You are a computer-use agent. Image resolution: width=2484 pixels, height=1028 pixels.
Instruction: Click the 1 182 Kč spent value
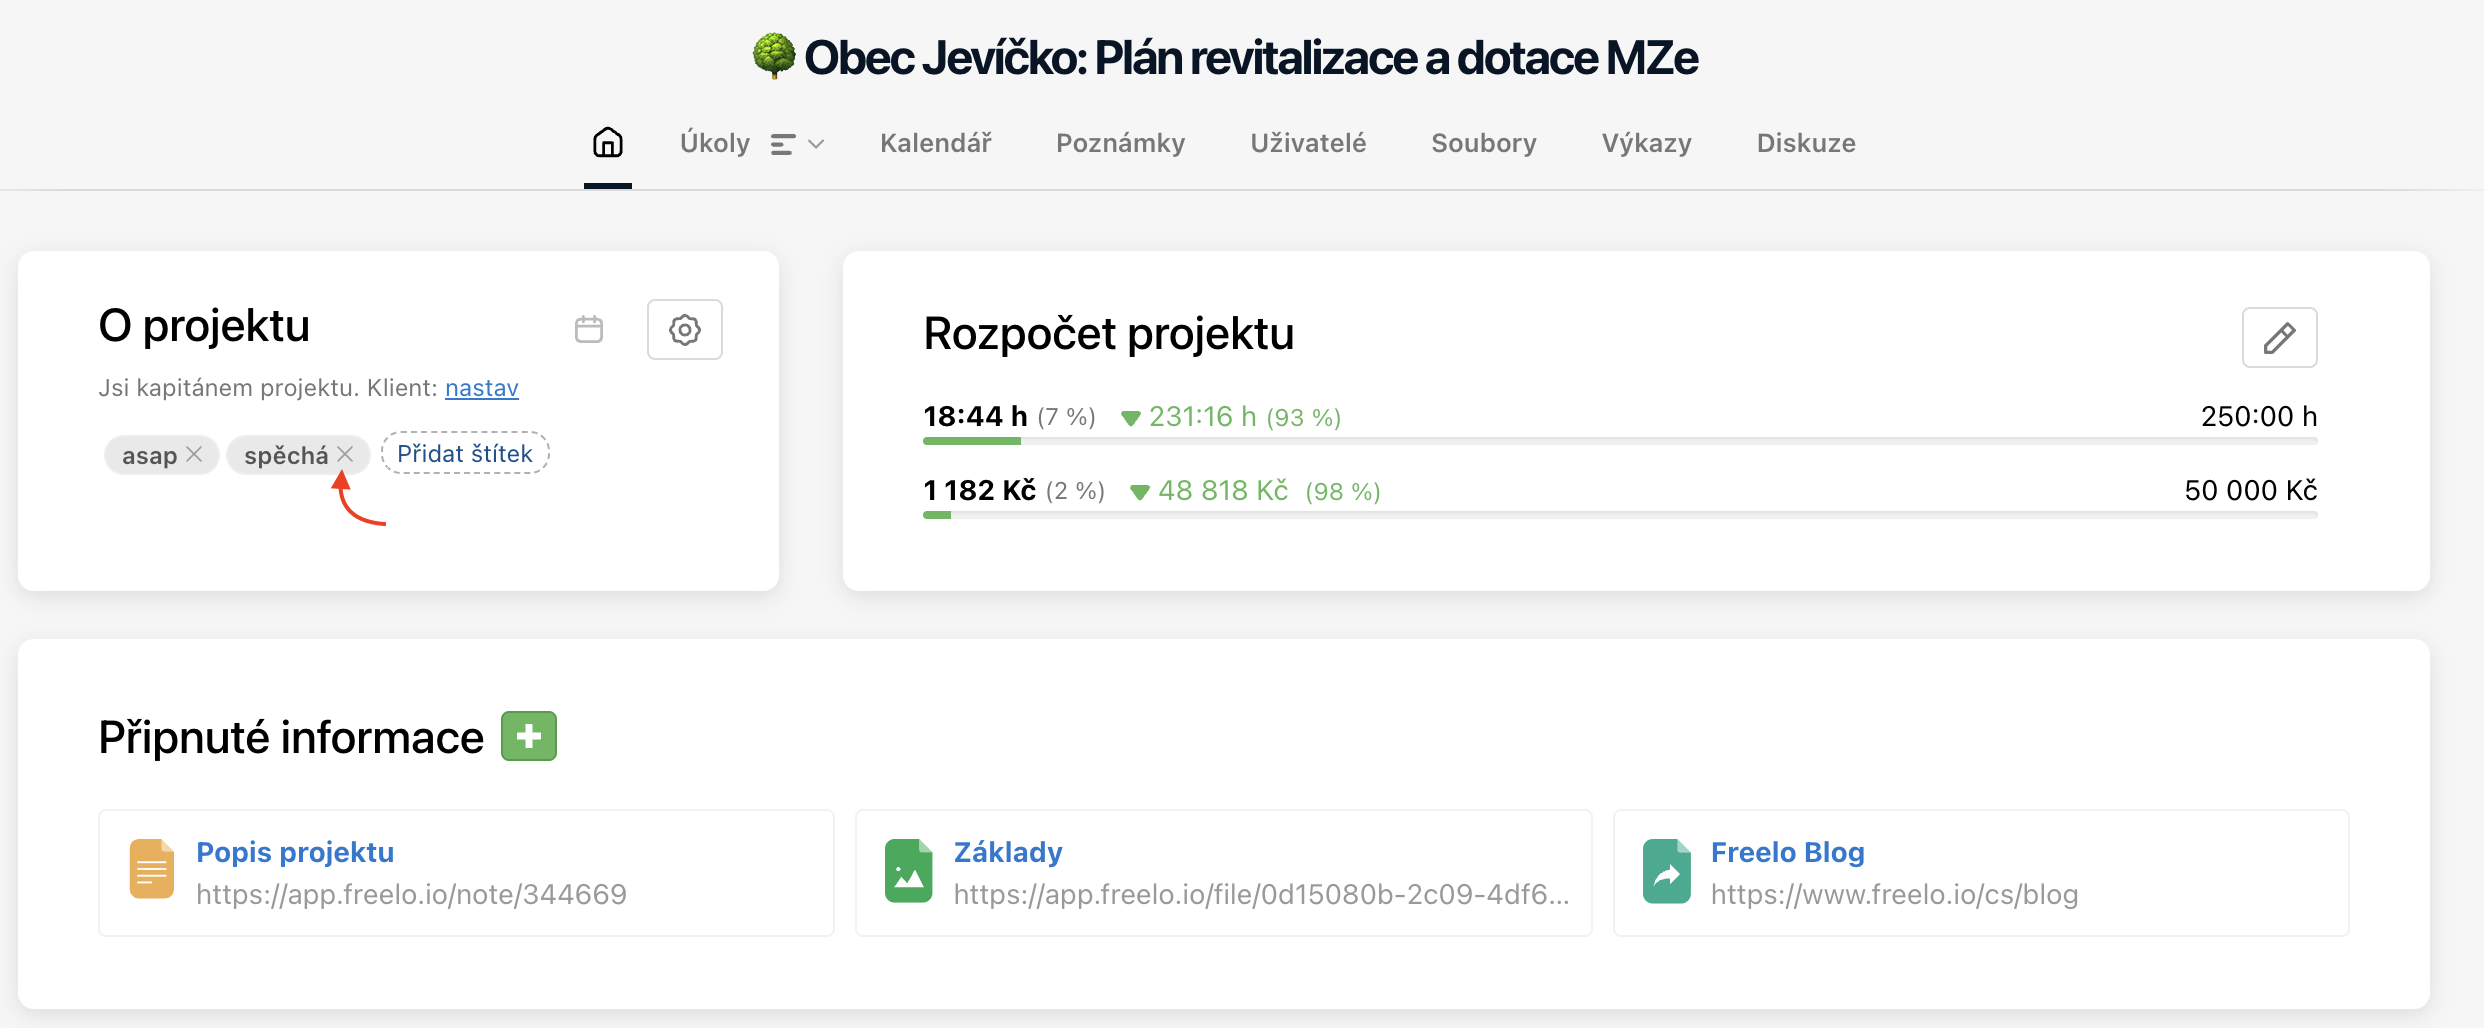[979, 490]
